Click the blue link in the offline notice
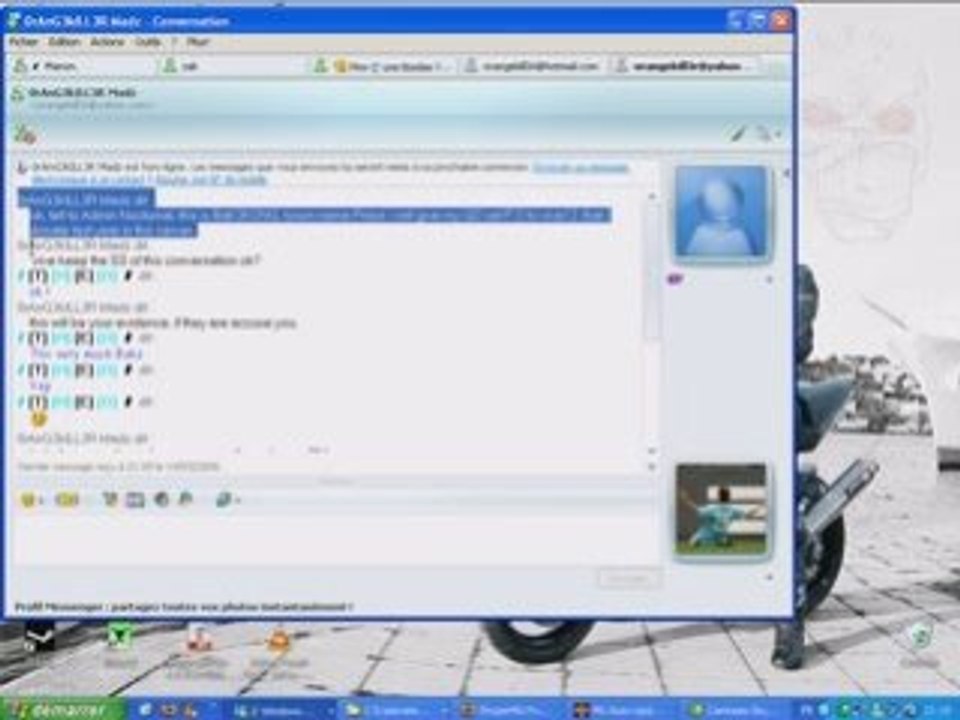Image resolution: width=960 pixels, height=720 pixels. [580, 168]
